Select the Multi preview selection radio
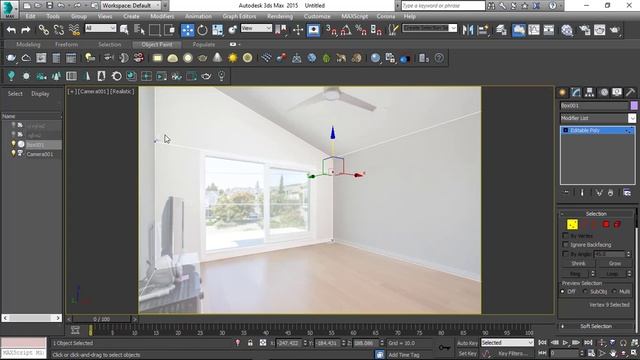Screen dimensions: 640x360 pos(614,291)
